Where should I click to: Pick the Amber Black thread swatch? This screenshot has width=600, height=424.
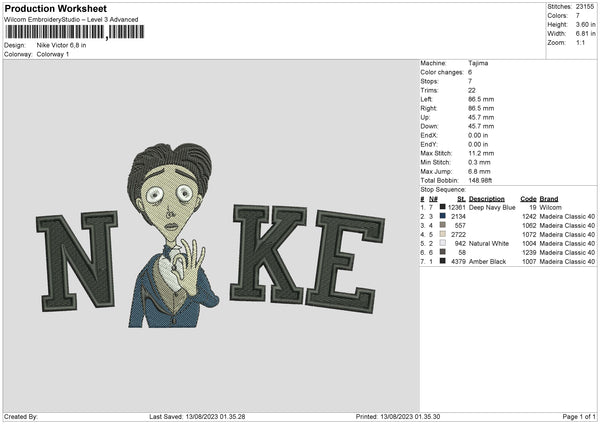[443, 261]
